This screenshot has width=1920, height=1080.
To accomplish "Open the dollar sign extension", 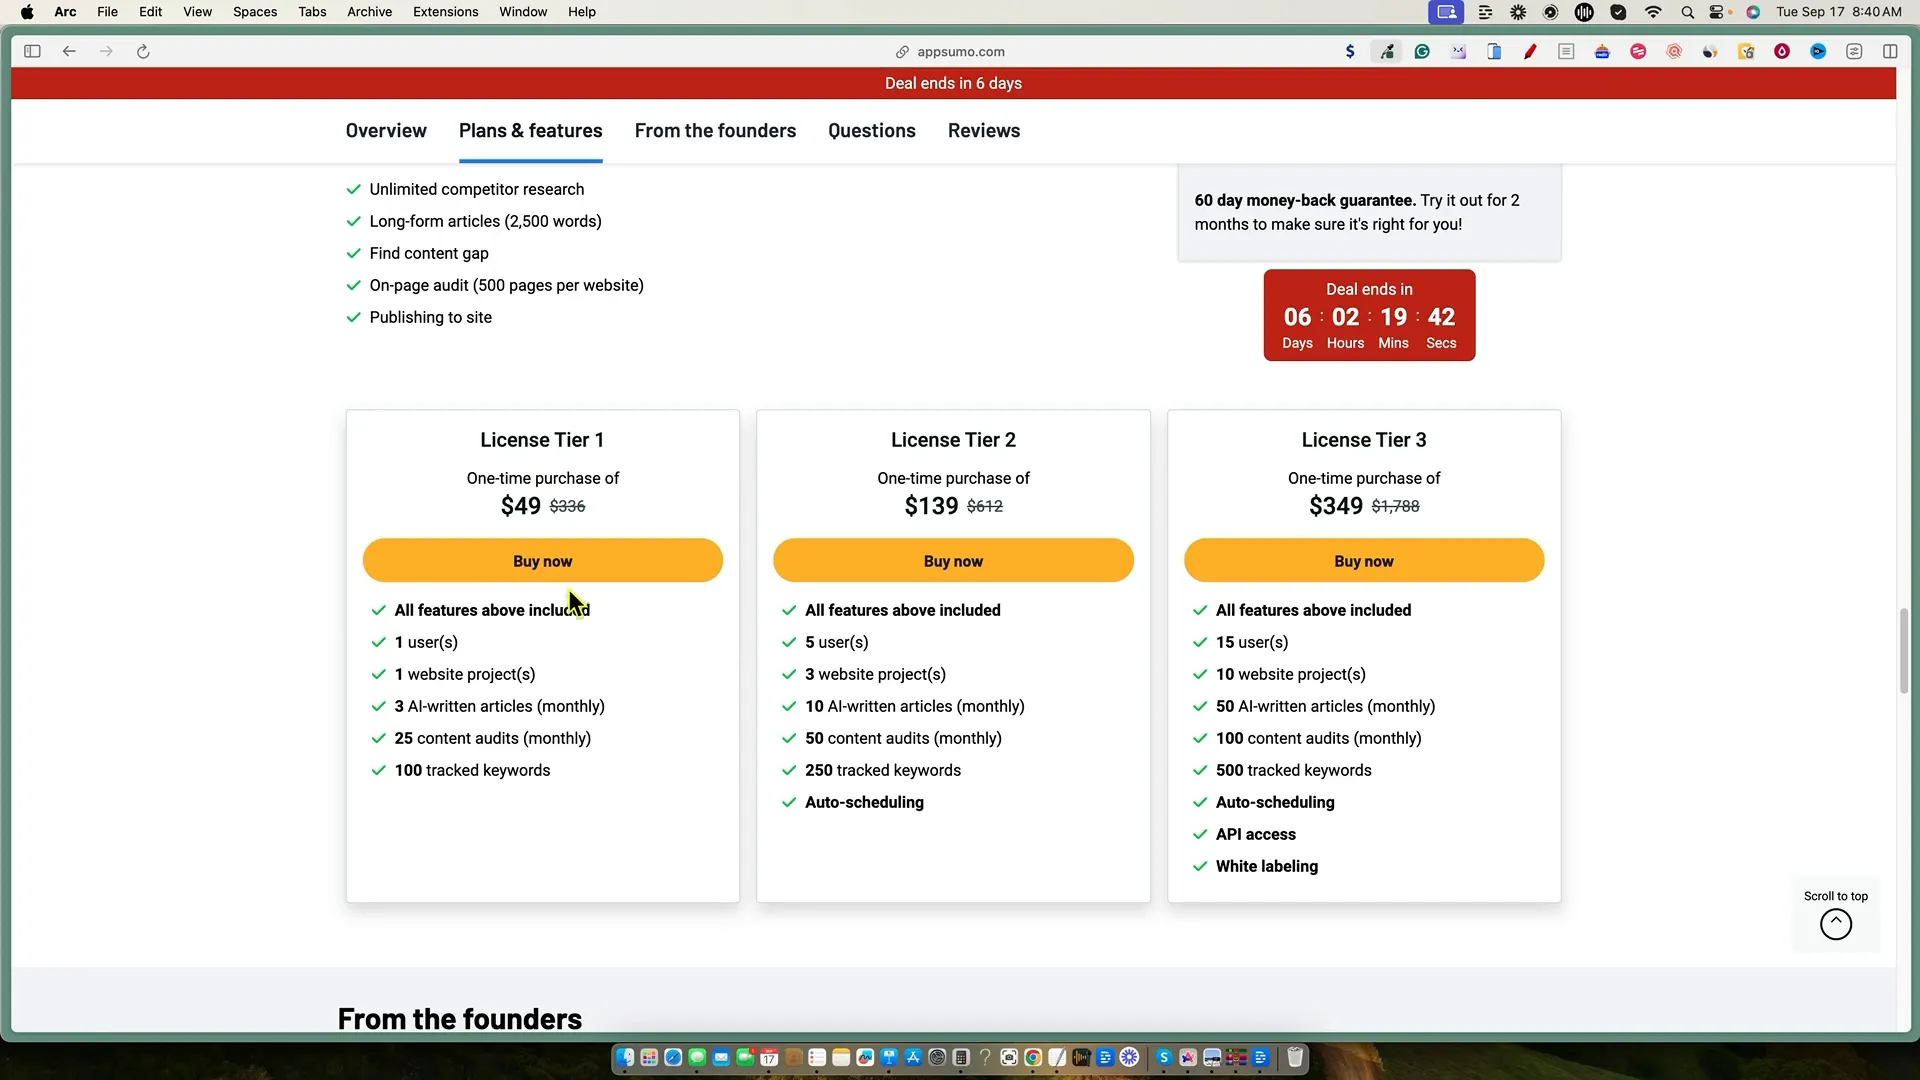I will coord(1350,51).
